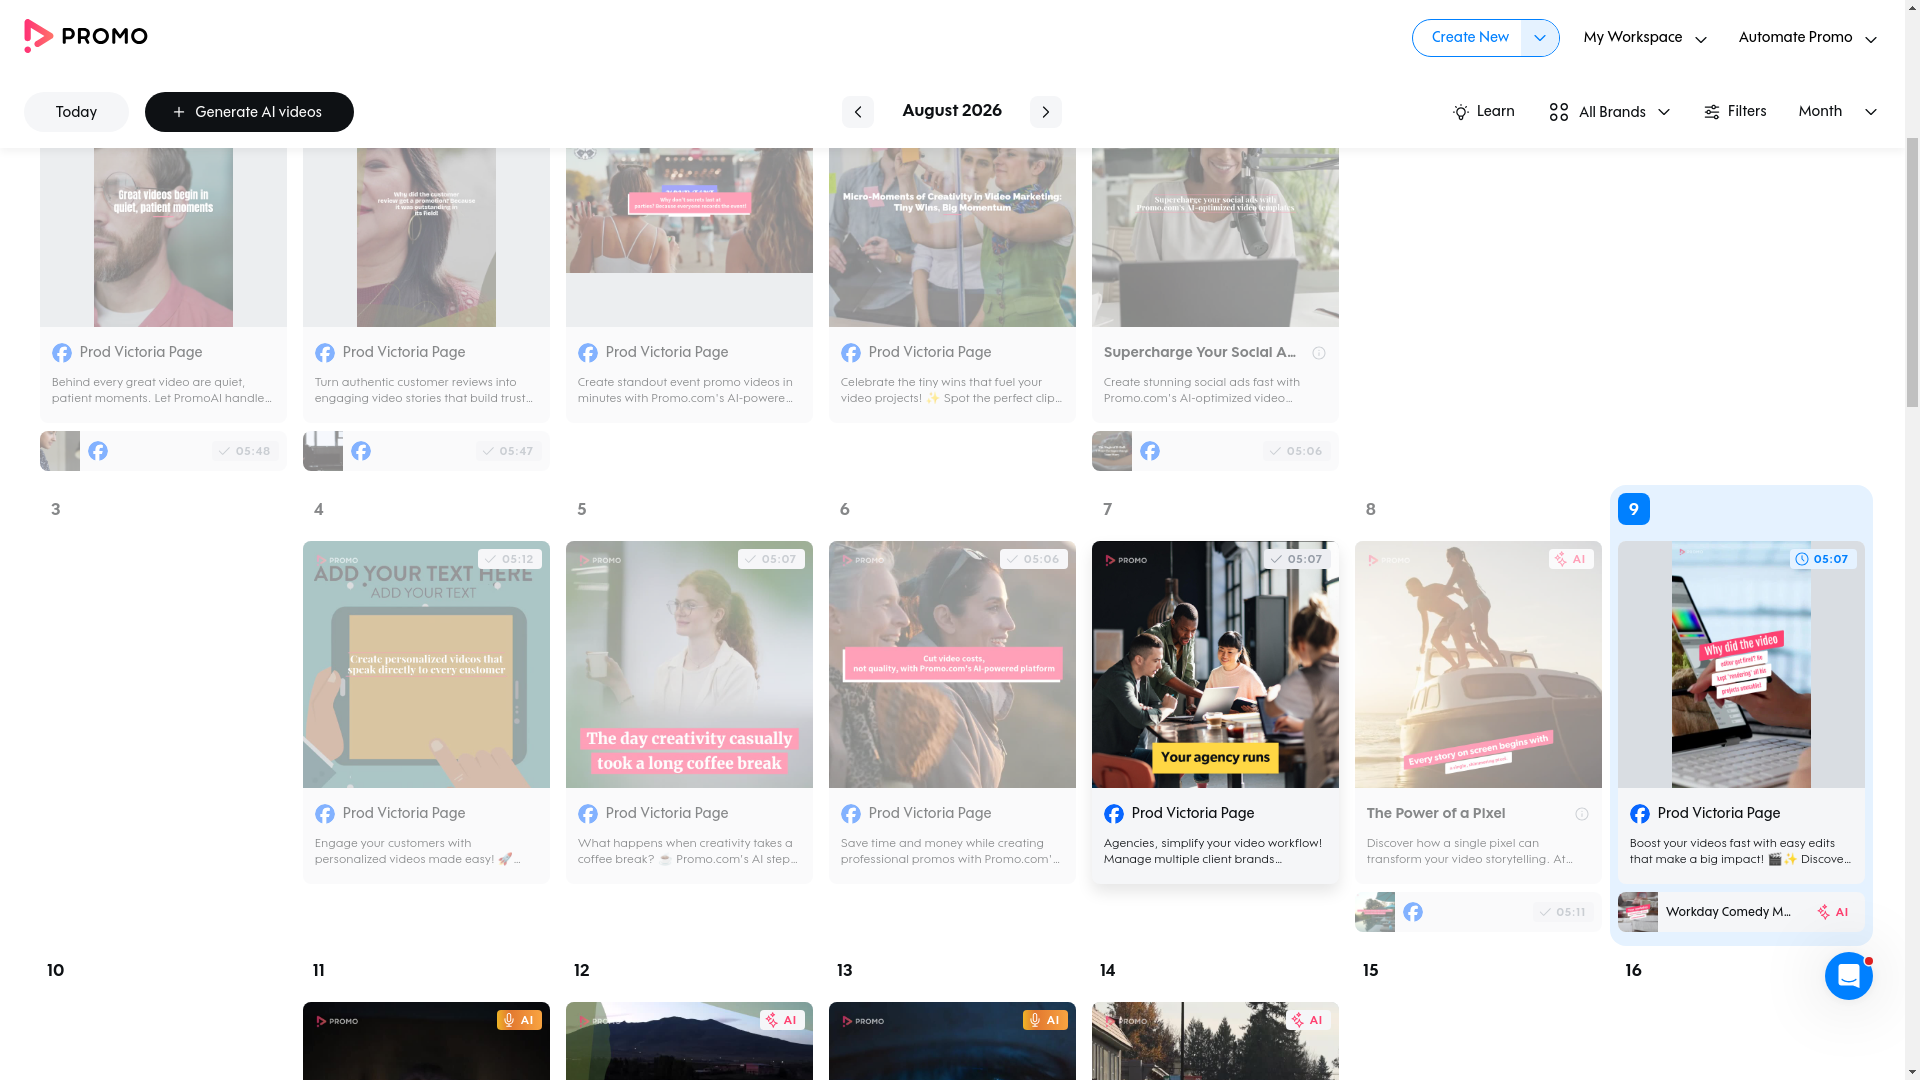Go to the previous month
The width and height of the screenshot is (1920, 1080).
tap(857, 112)
